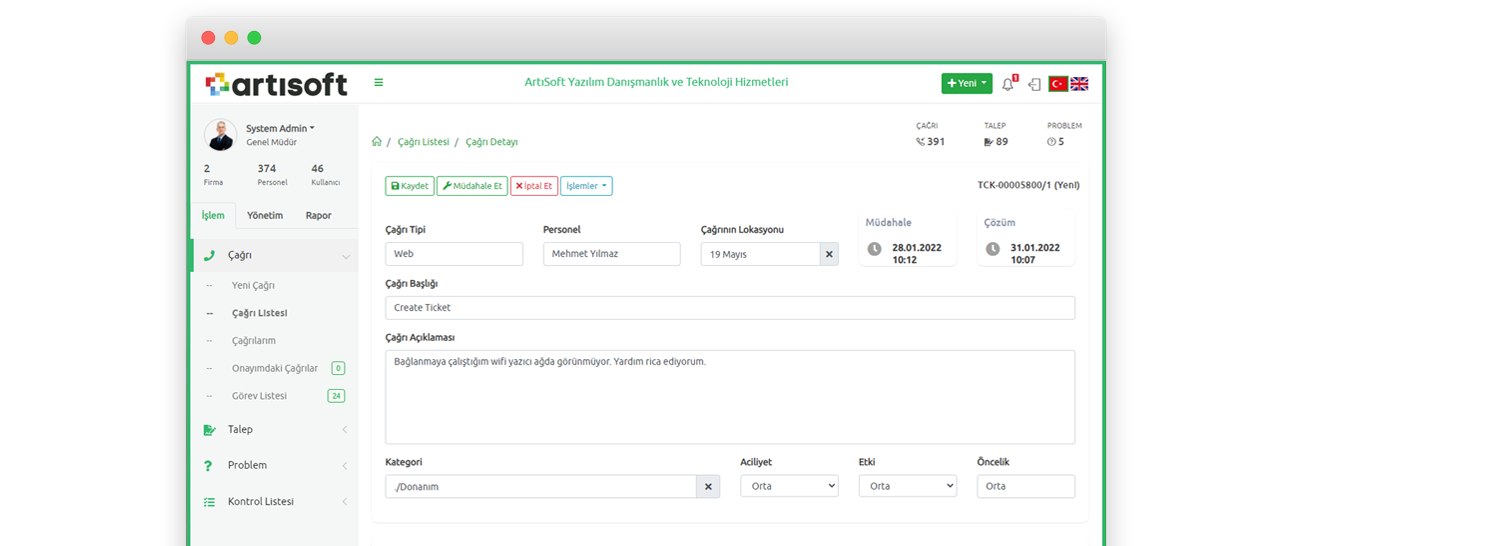Open the Etki dropdown

[x=907, y=486]
